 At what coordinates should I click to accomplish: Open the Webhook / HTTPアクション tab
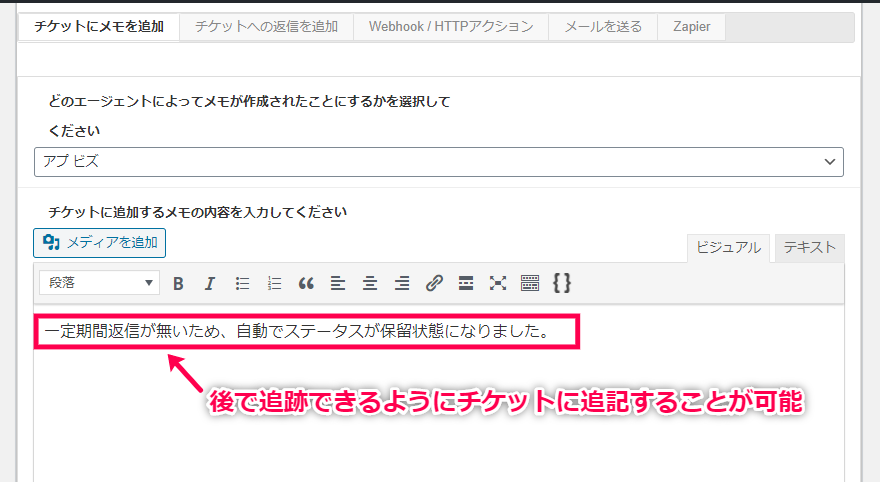[451, 26]
